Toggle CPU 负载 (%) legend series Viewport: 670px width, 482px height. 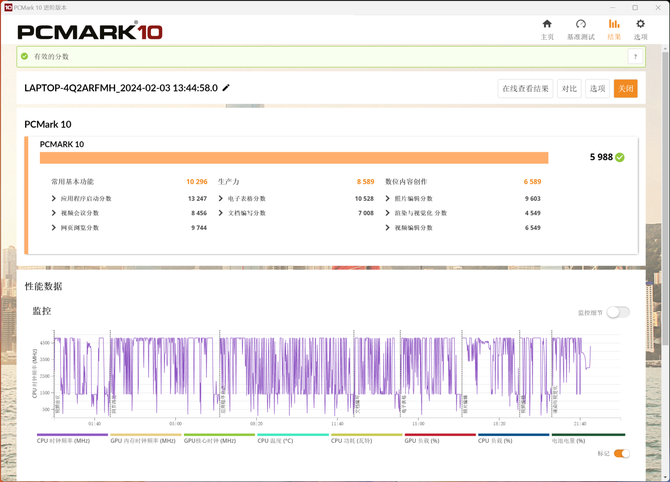click(x=513, y=438)
